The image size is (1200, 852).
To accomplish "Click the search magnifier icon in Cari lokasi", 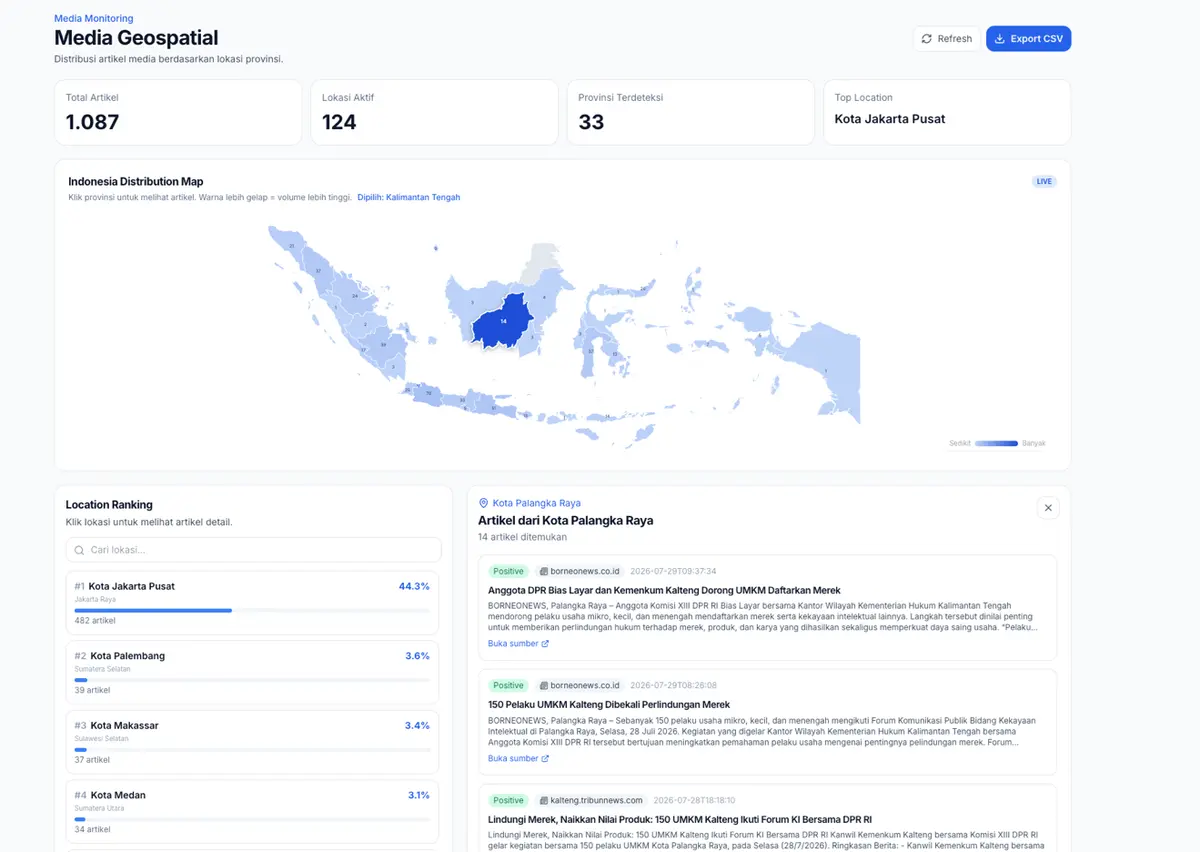I will (x=80, y=550).
